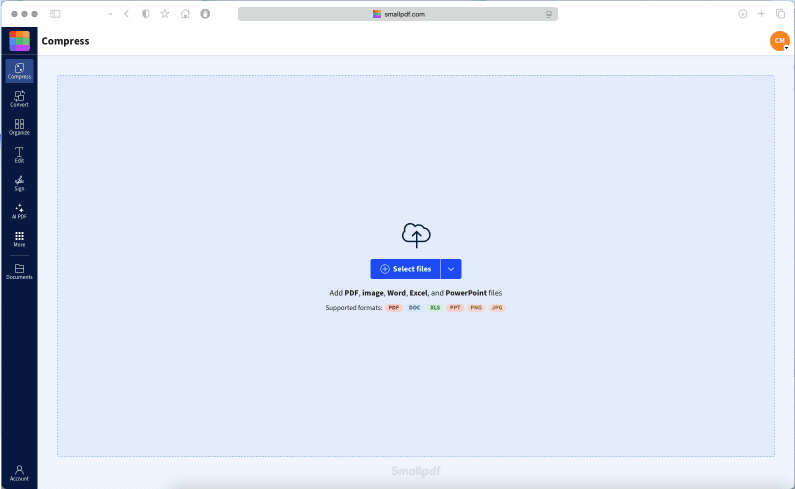Click the Select files button

[x=405, y=269]
